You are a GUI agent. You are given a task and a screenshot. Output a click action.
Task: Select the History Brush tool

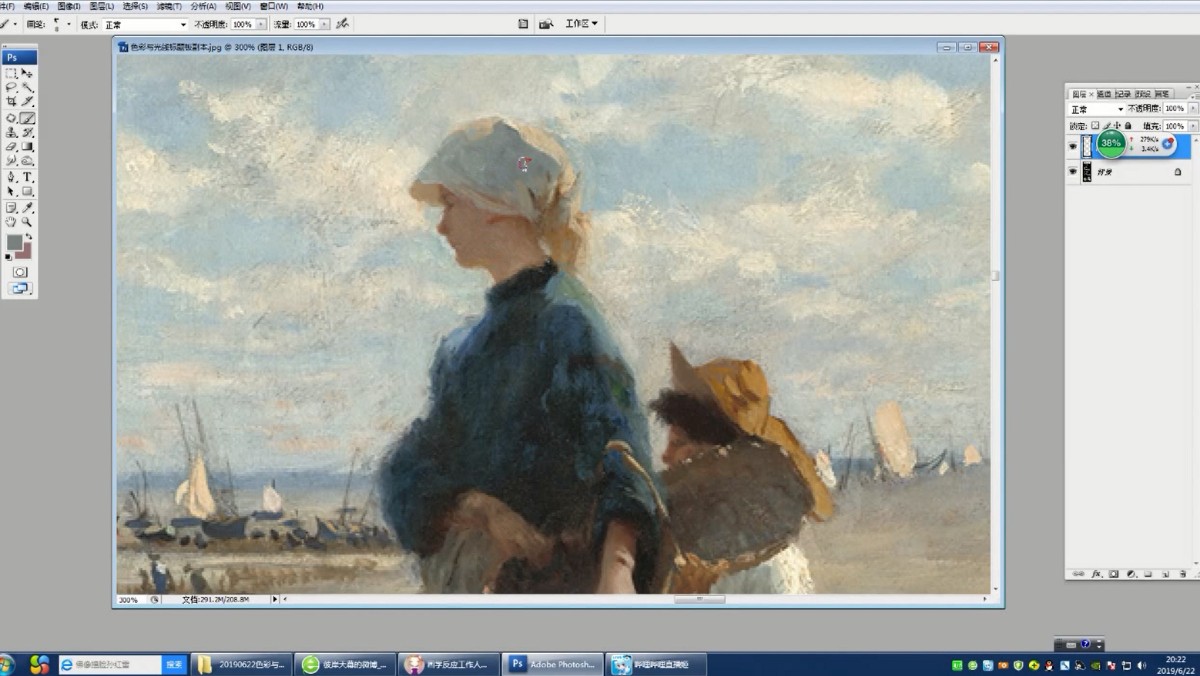point(27,132)
